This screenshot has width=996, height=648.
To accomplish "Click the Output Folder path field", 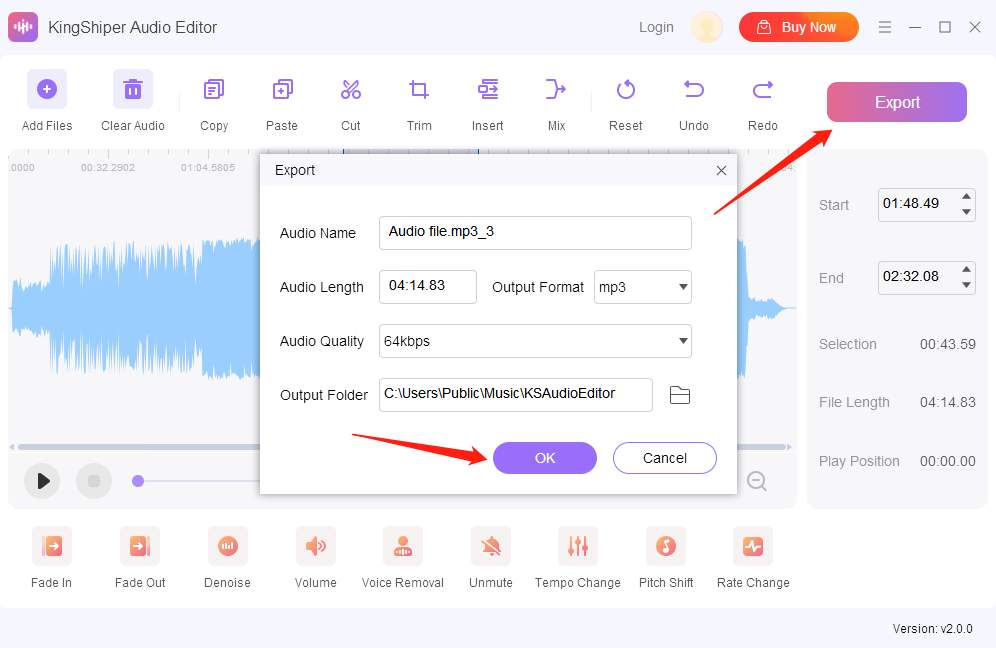I will [x=515, y=395].
